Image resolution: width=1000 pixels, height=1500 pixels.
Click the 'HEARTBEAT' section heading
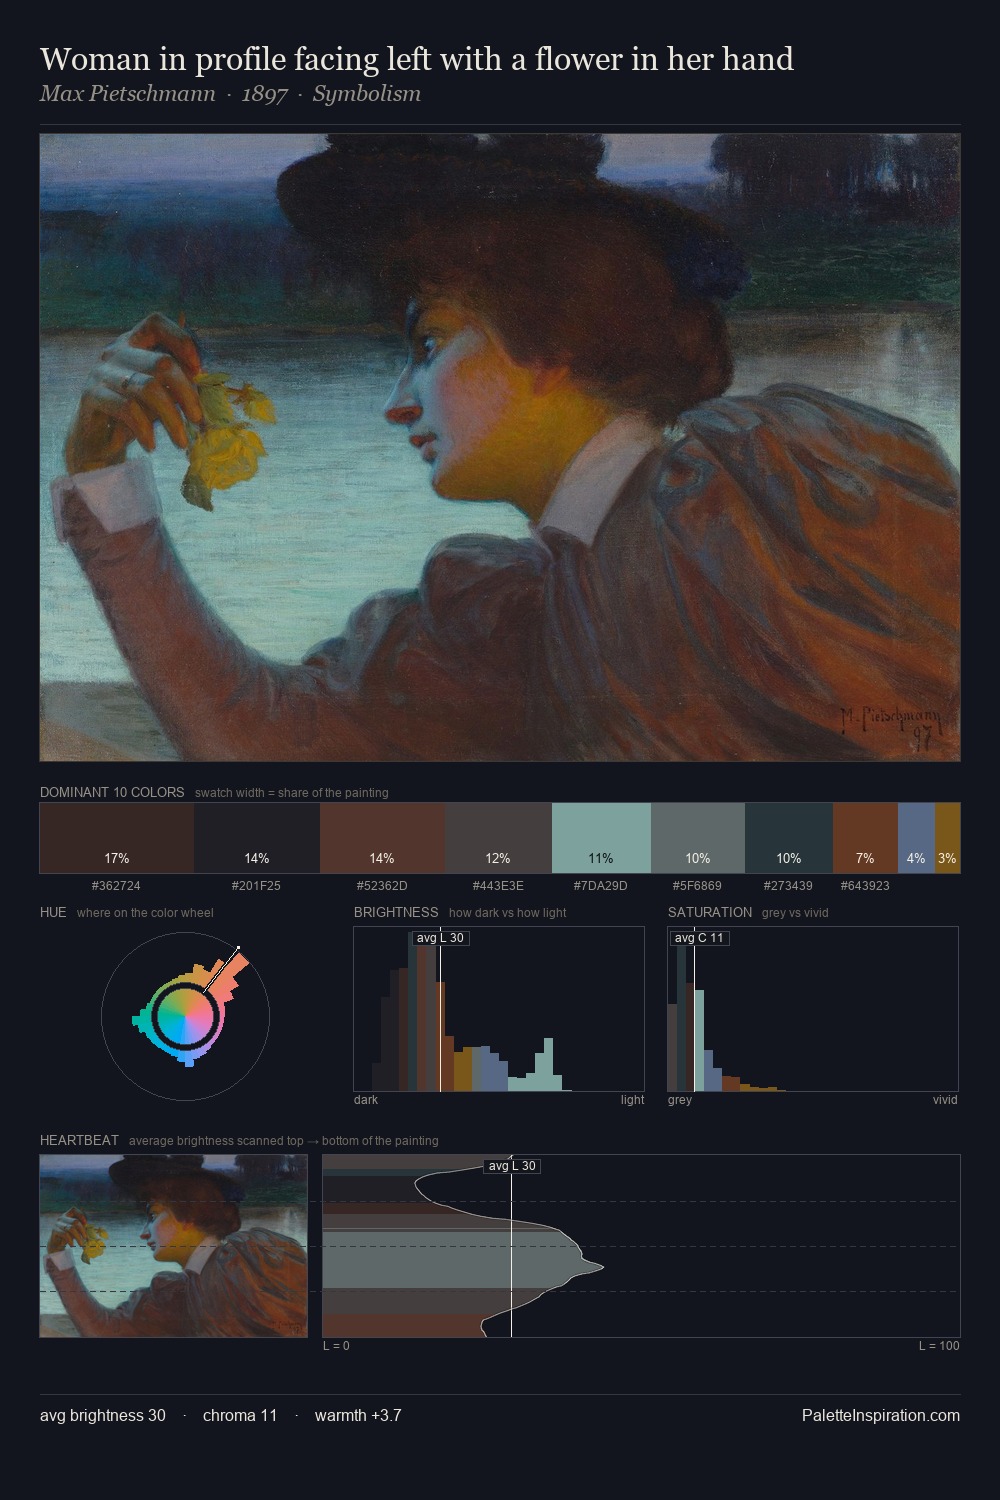(x=79, y=1140)
